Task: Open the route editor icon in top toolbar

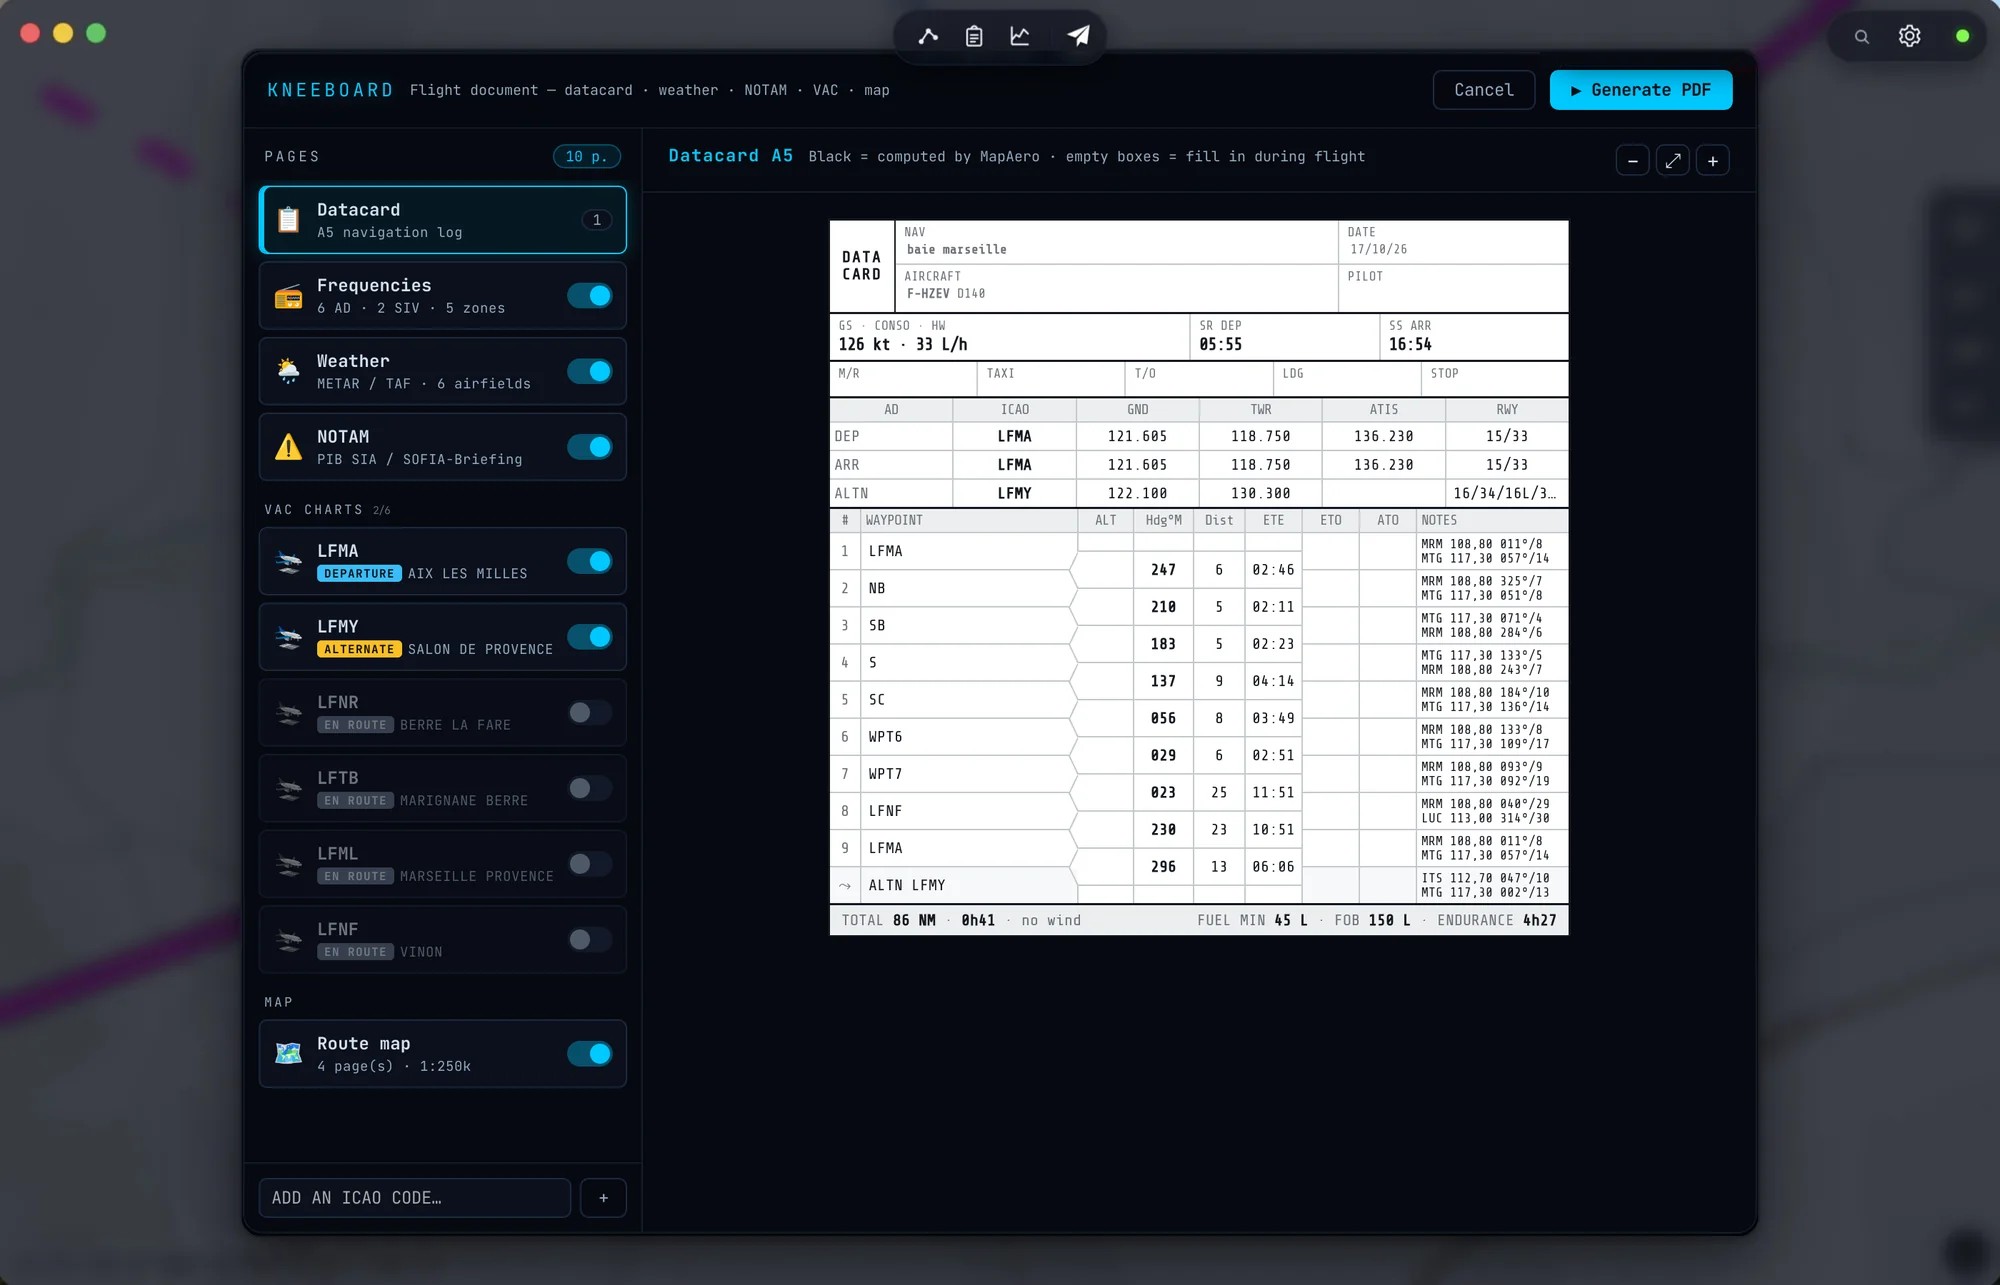Action: (x=928, y=36)
